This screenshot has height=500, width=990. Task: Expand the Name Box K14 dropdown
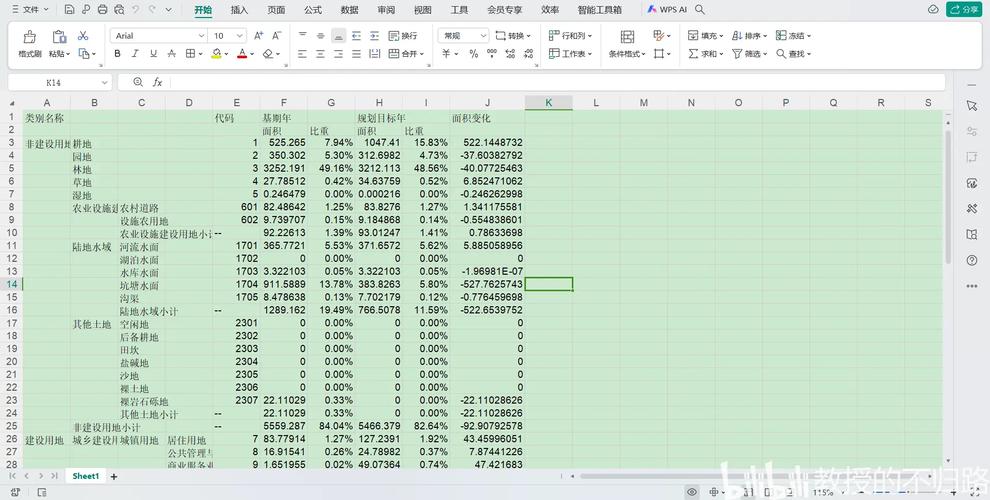point(104,83)
